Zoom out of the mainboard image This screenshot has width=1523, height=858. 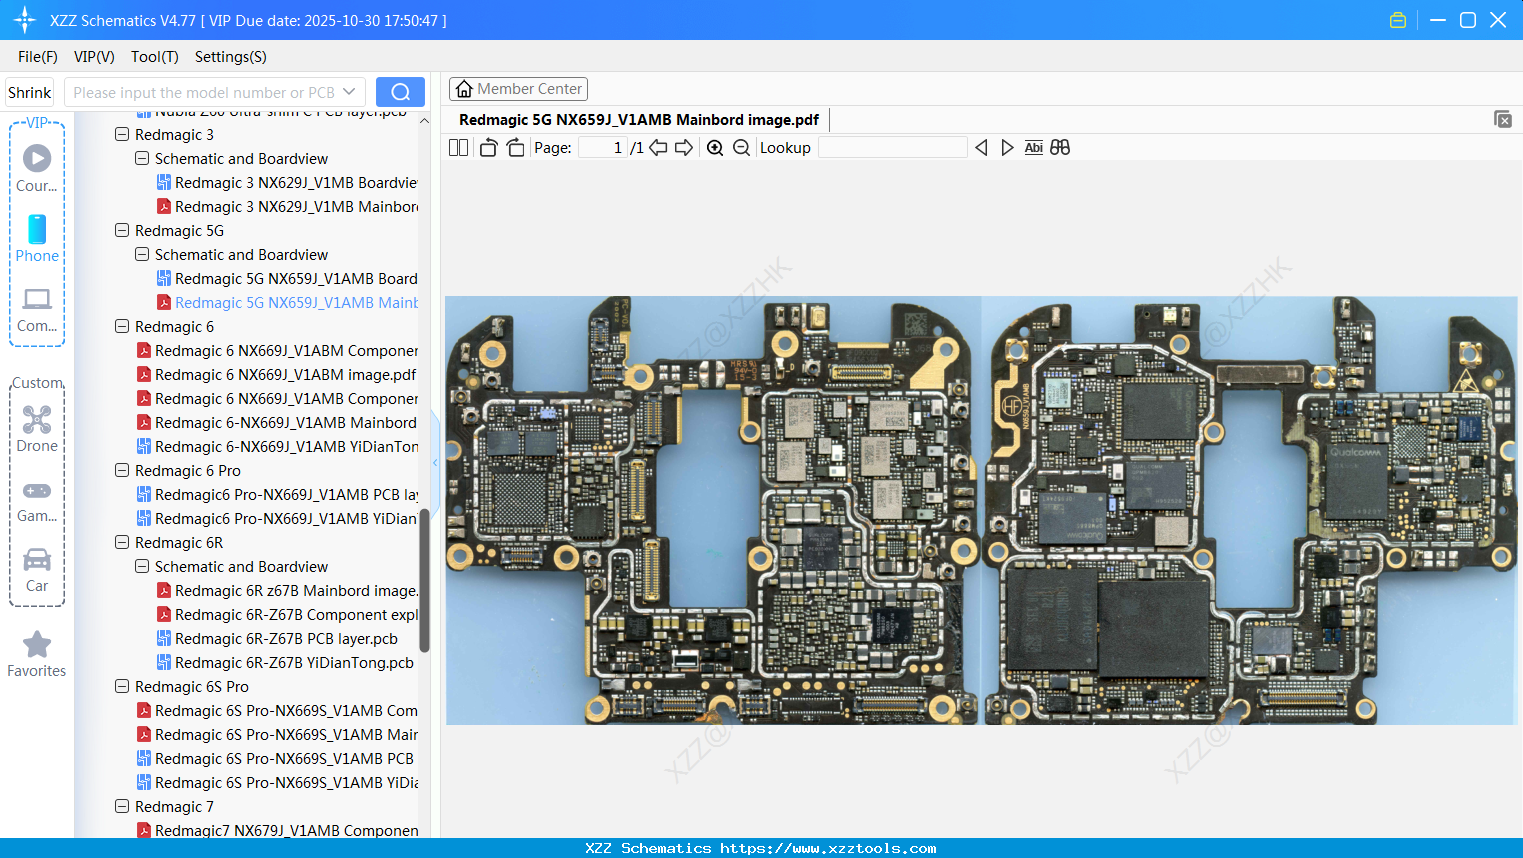(x=741, y=147)
